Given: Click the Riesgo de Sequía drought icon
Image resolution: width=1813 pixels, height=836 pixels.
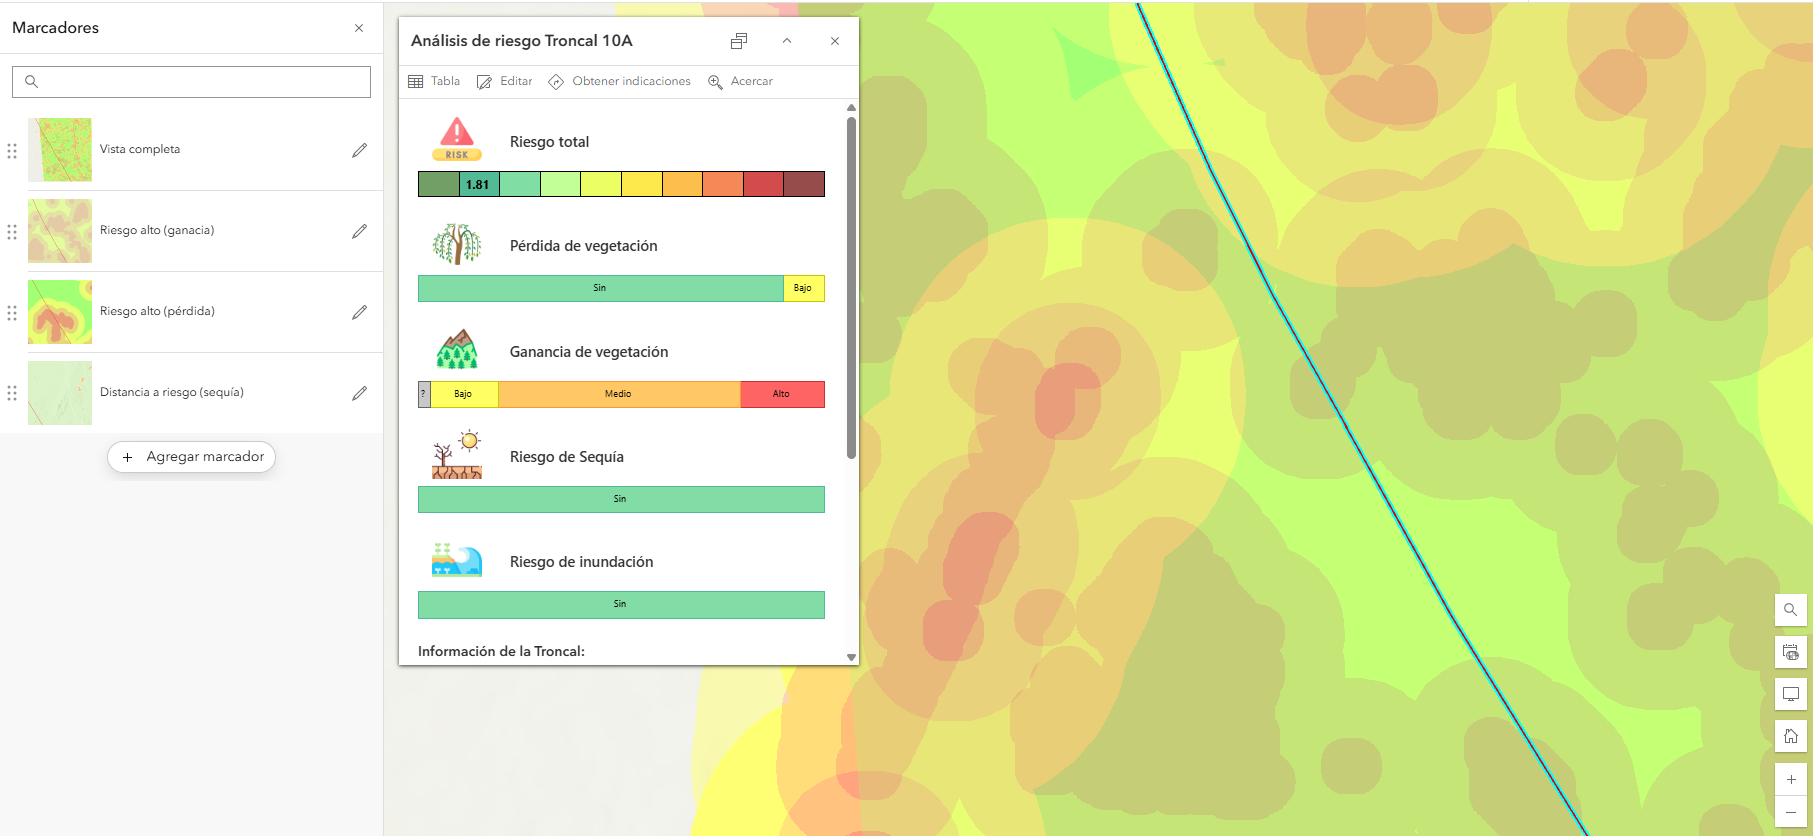Looking at the screenshot, I should [457, 455].
